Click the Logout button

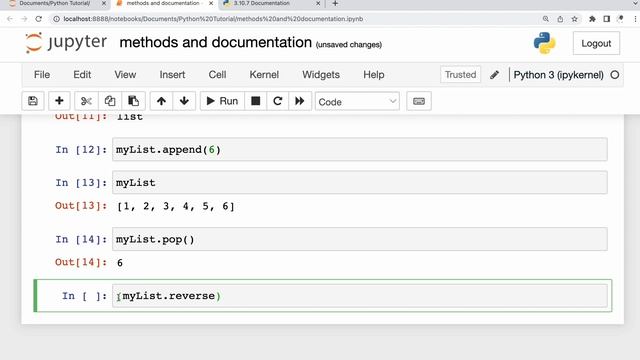point(596,43)
